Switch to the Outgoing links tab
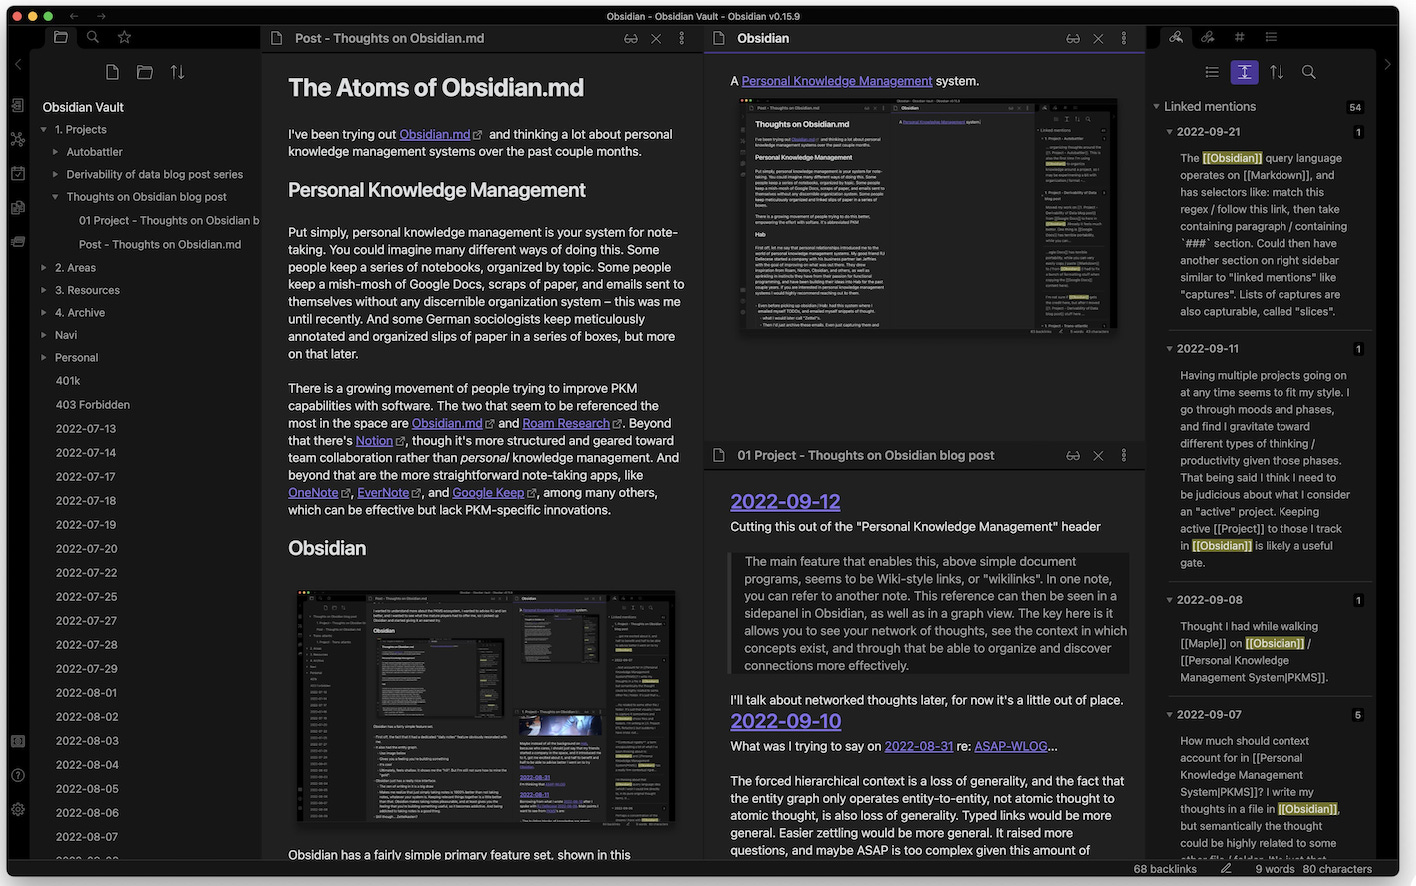 (x=1208, y=38)
